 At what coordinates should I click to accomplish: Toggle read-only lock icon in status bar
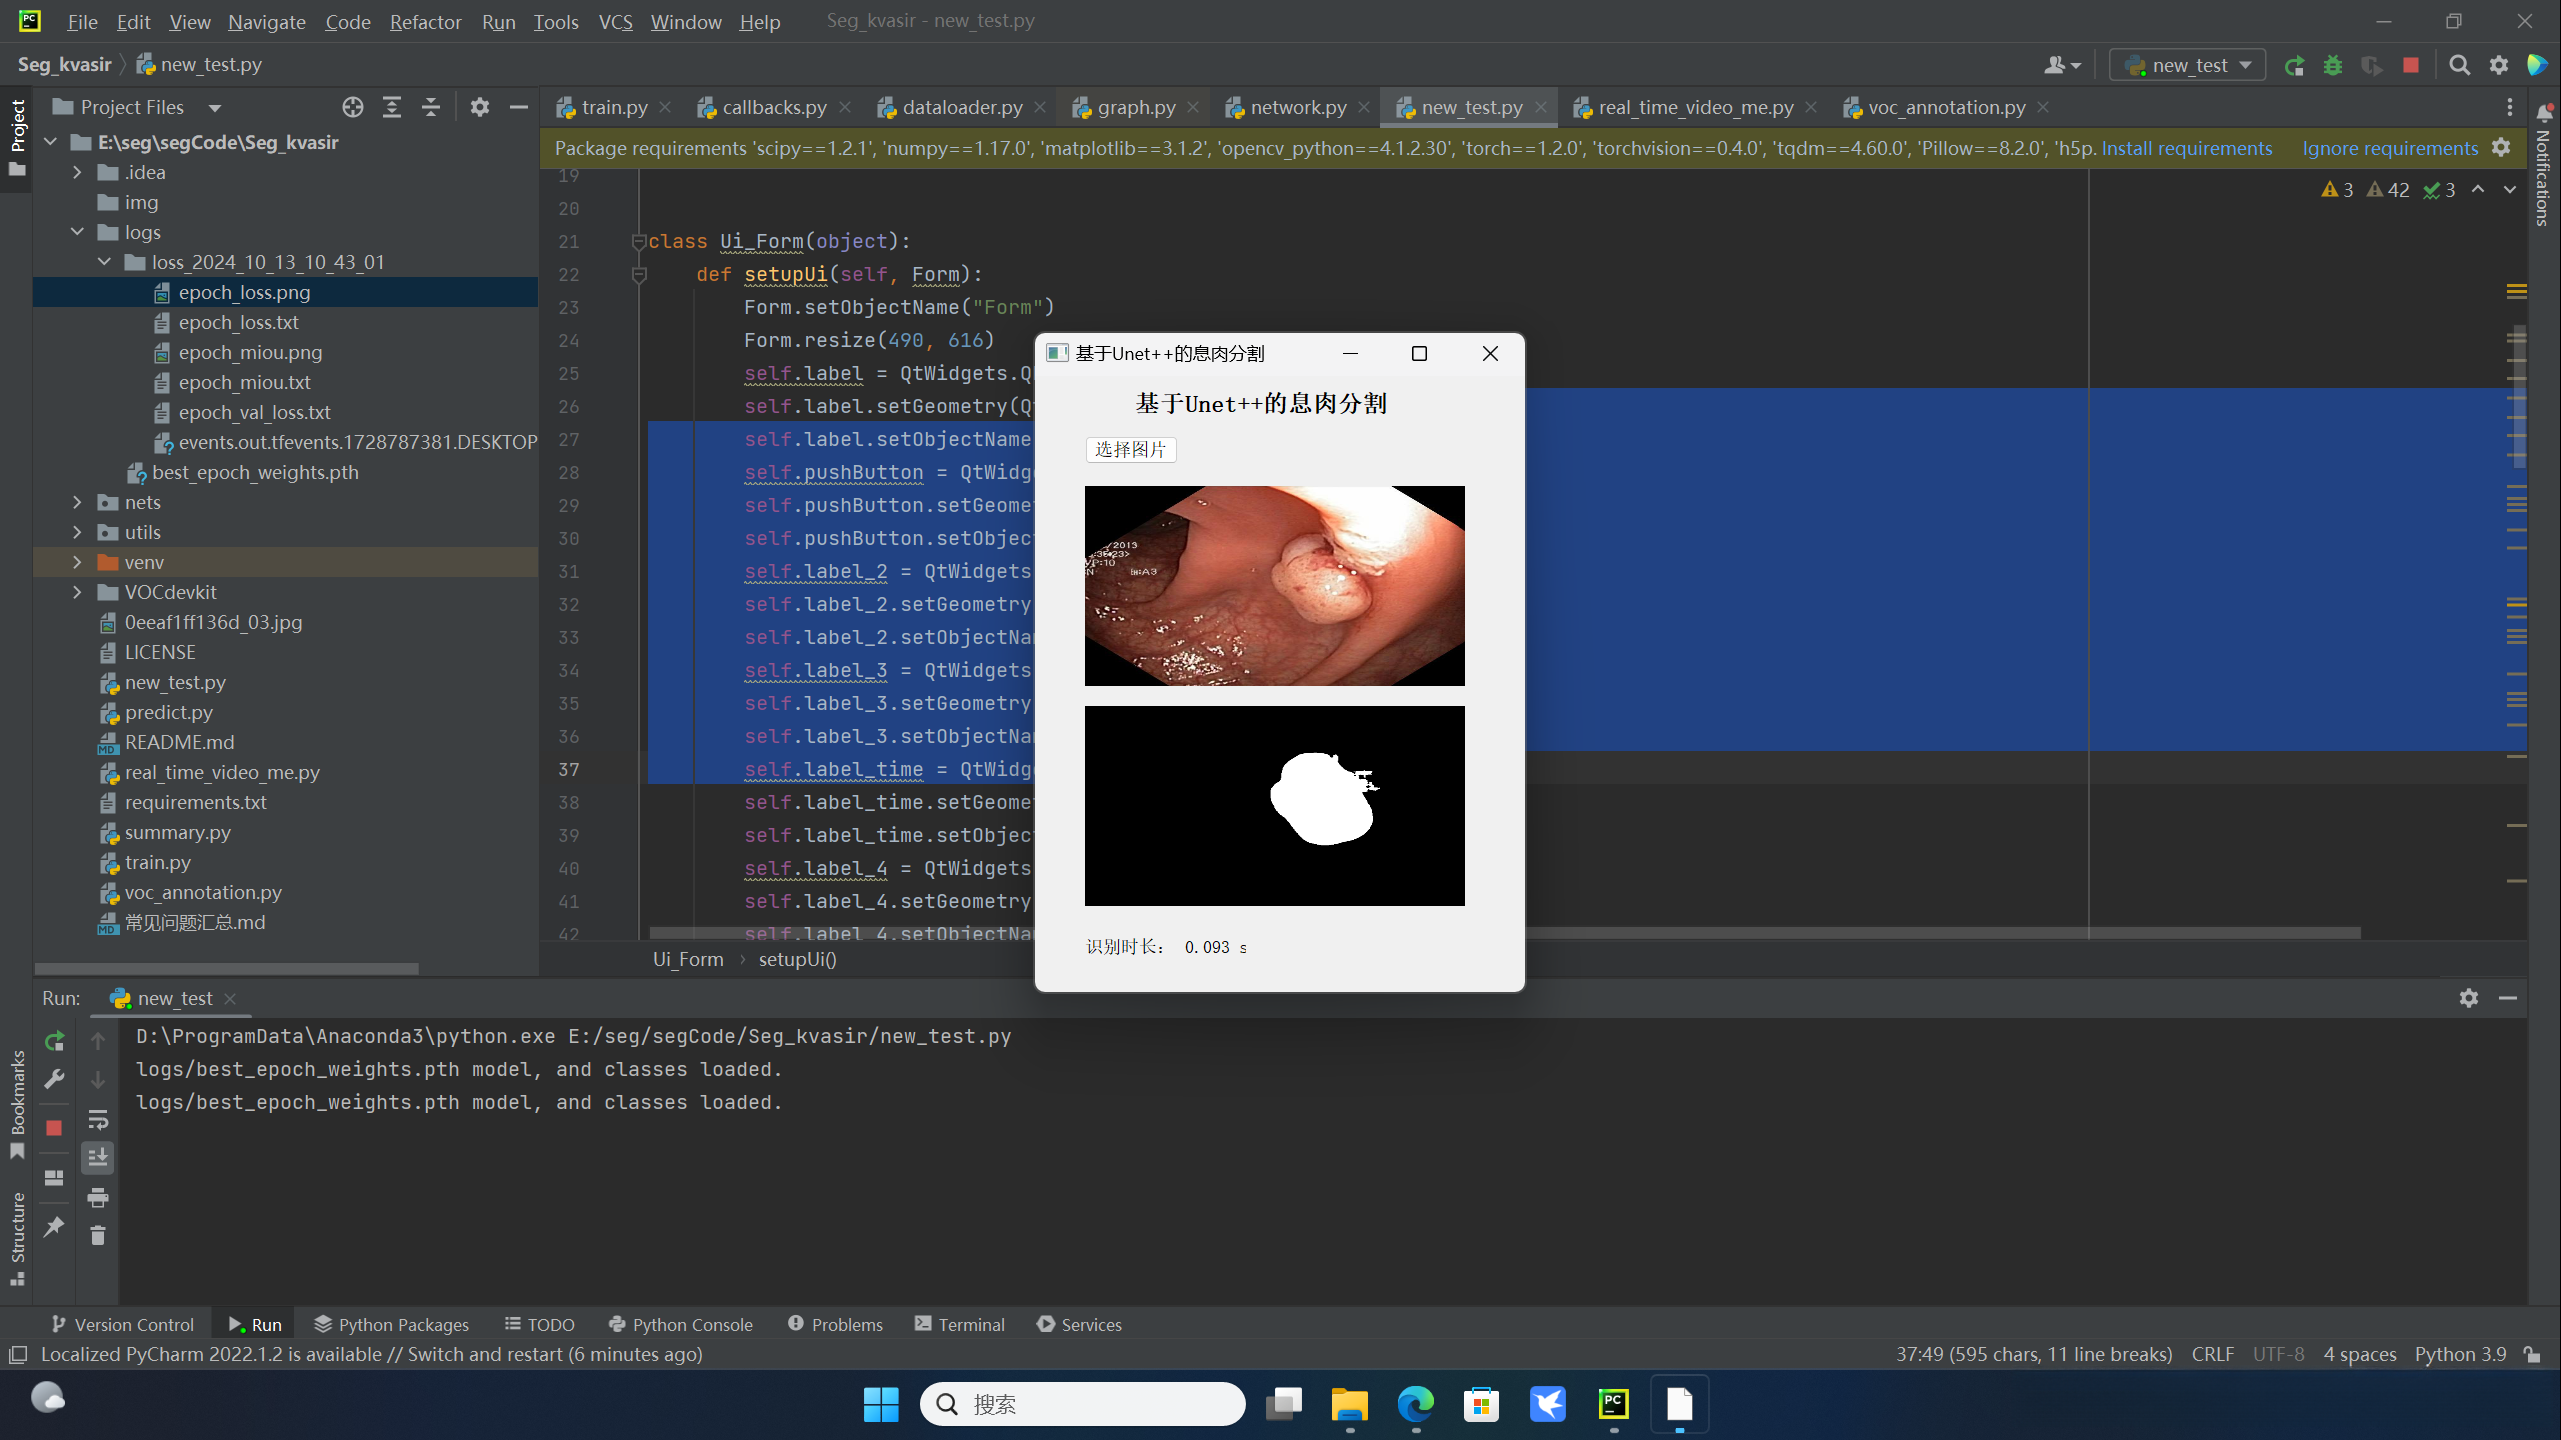tap(2532, 1354)
